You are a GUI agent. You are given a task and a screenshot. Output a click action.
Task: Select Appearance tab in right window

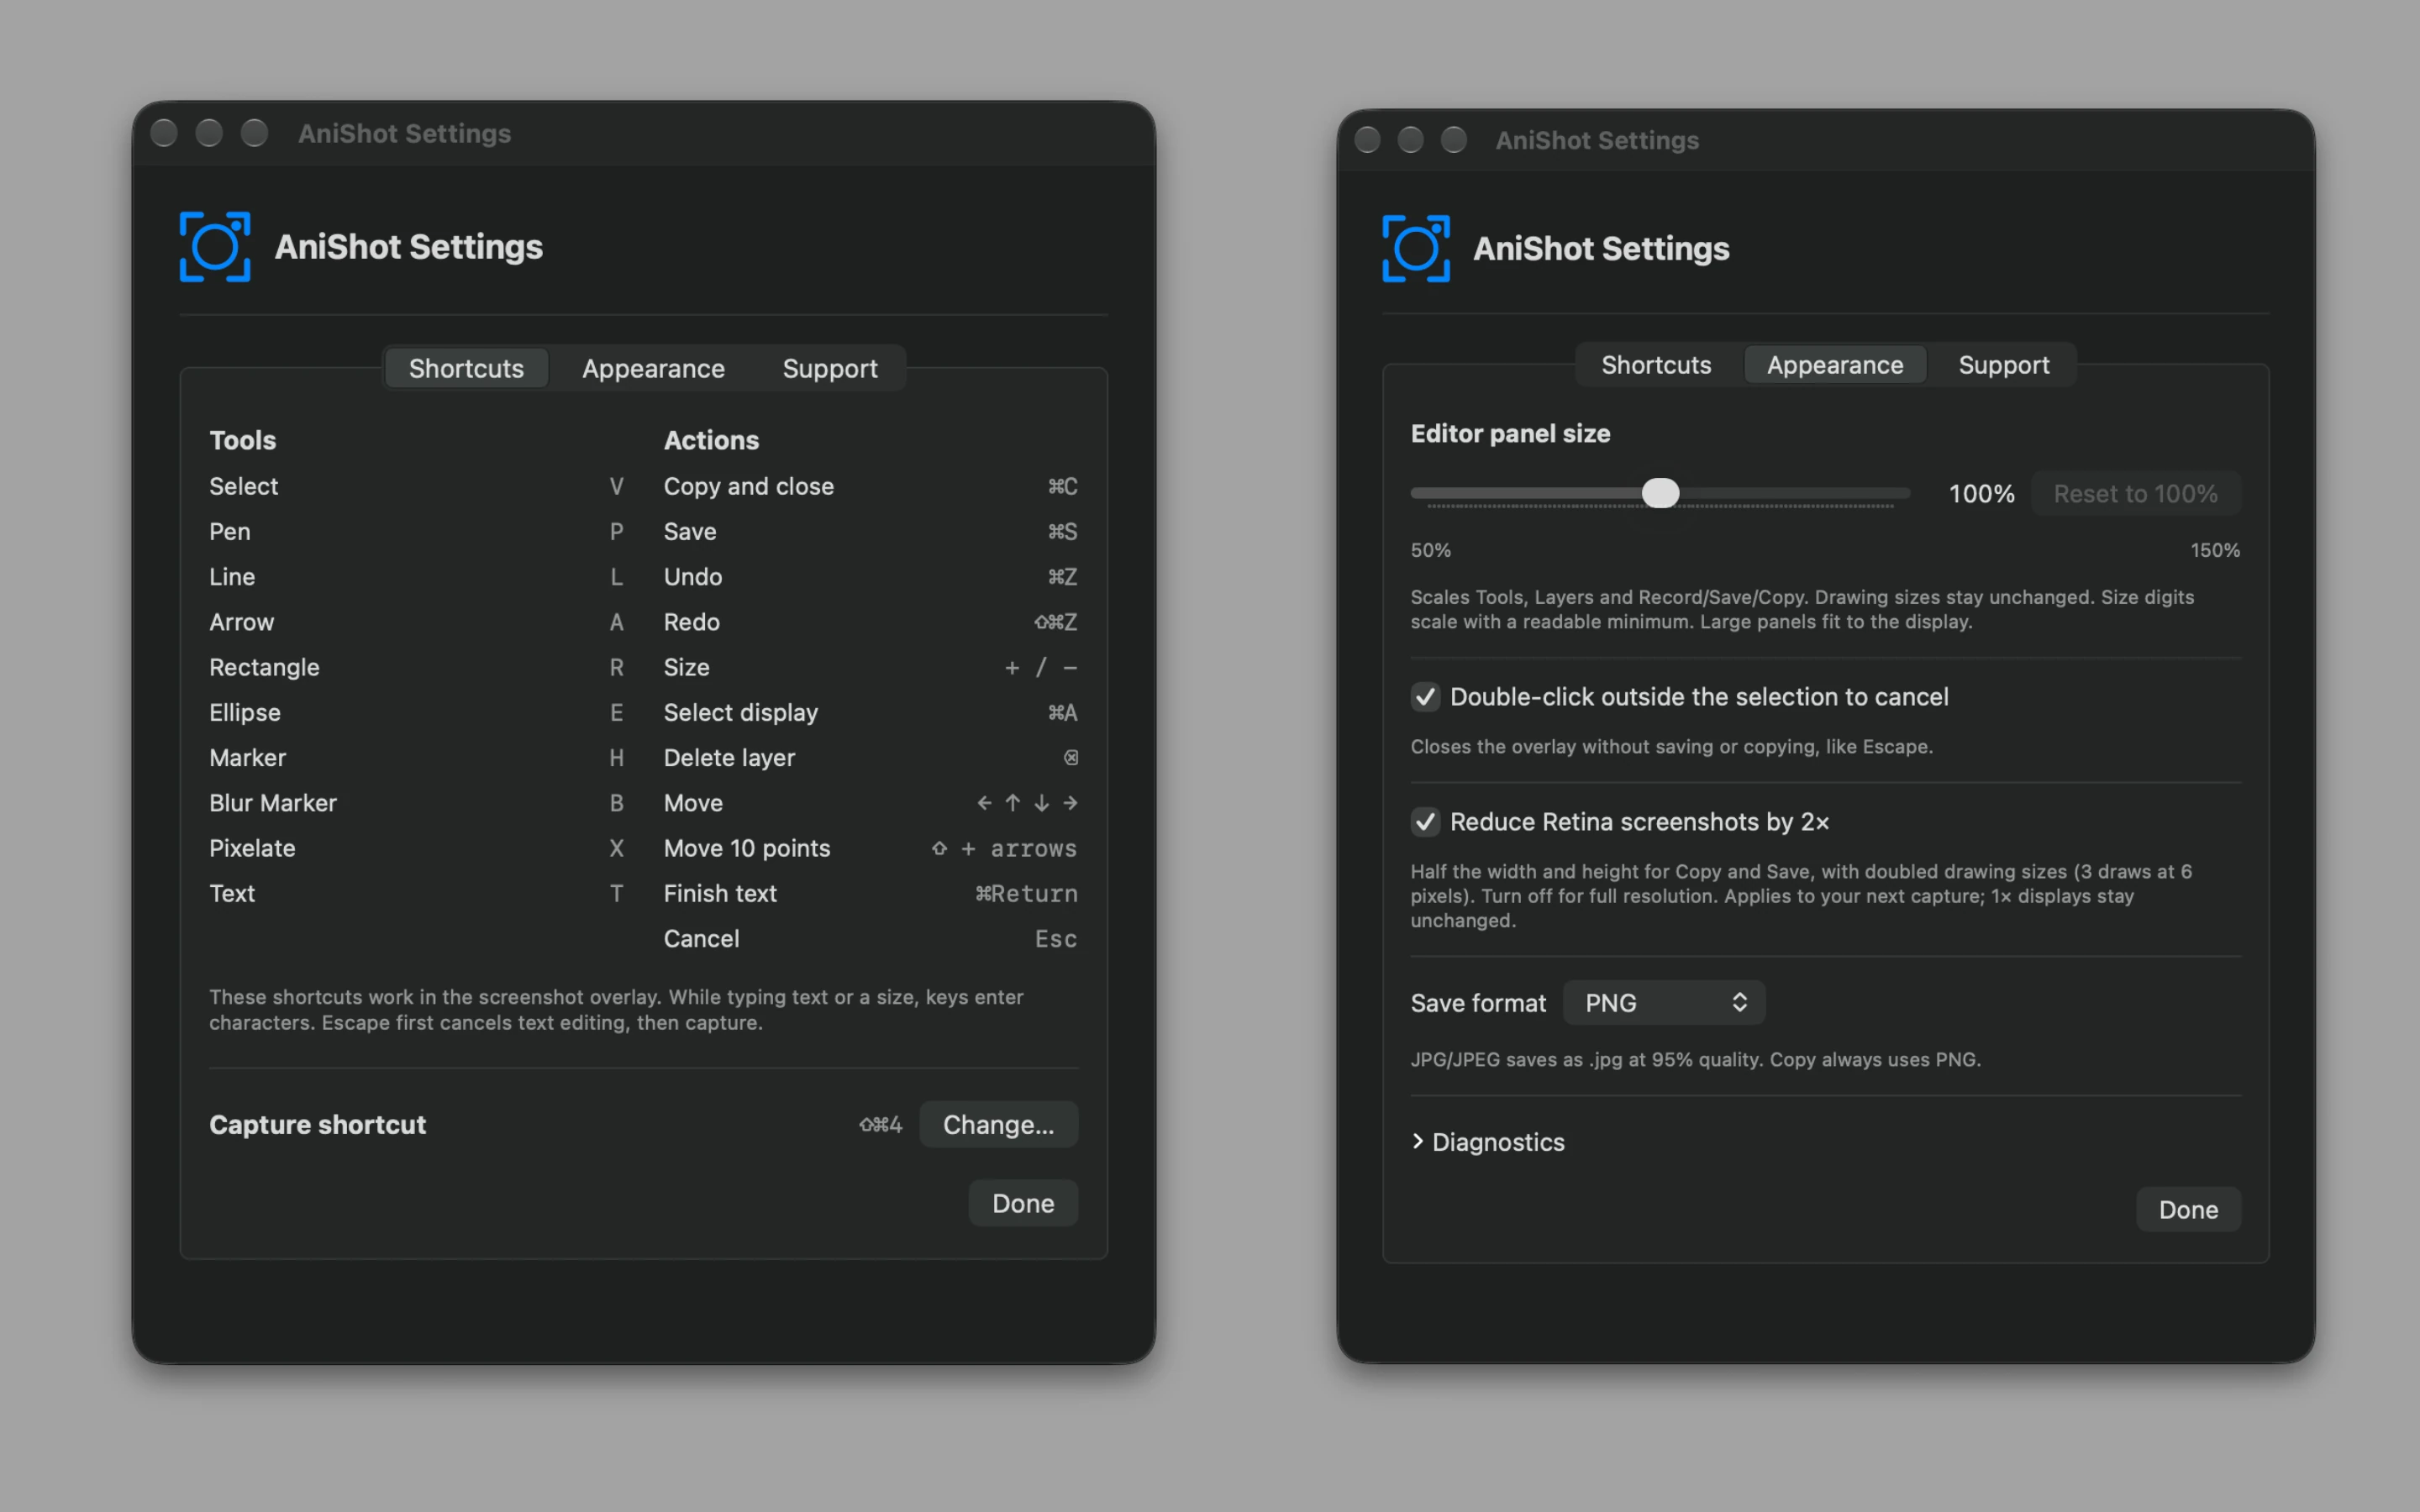point(1835,365)
